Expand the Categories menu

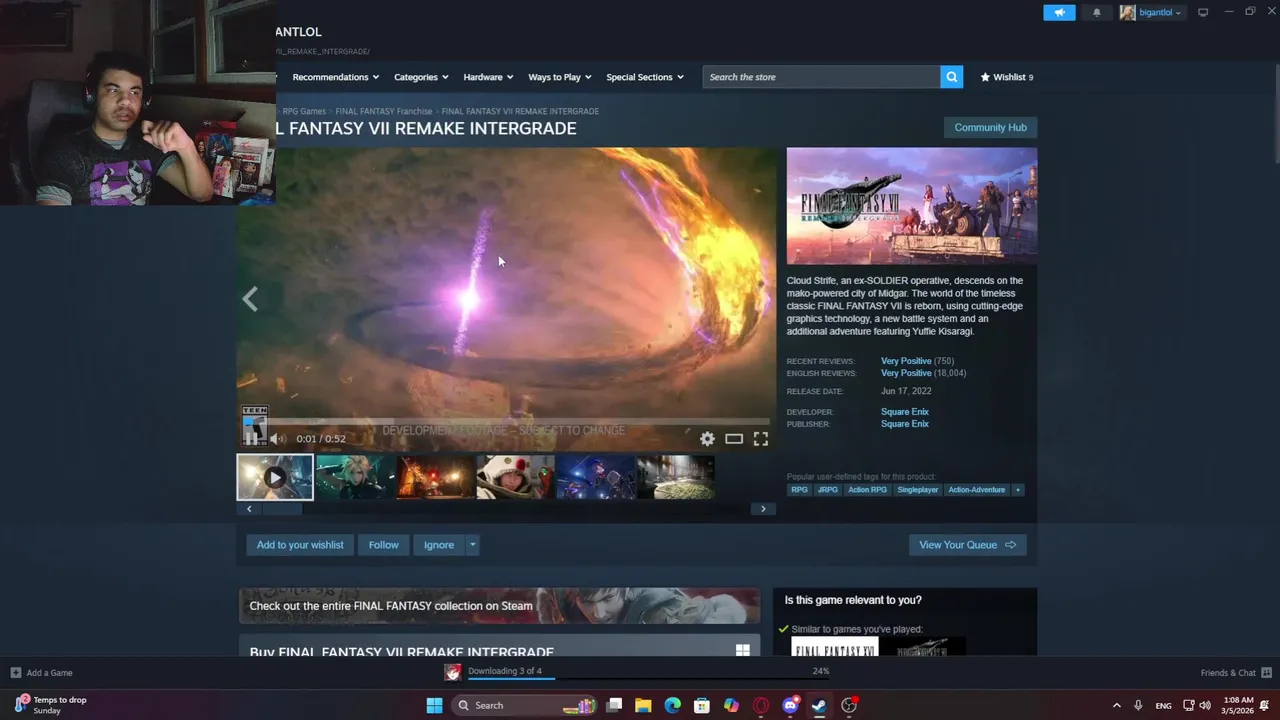coord(421,77)
